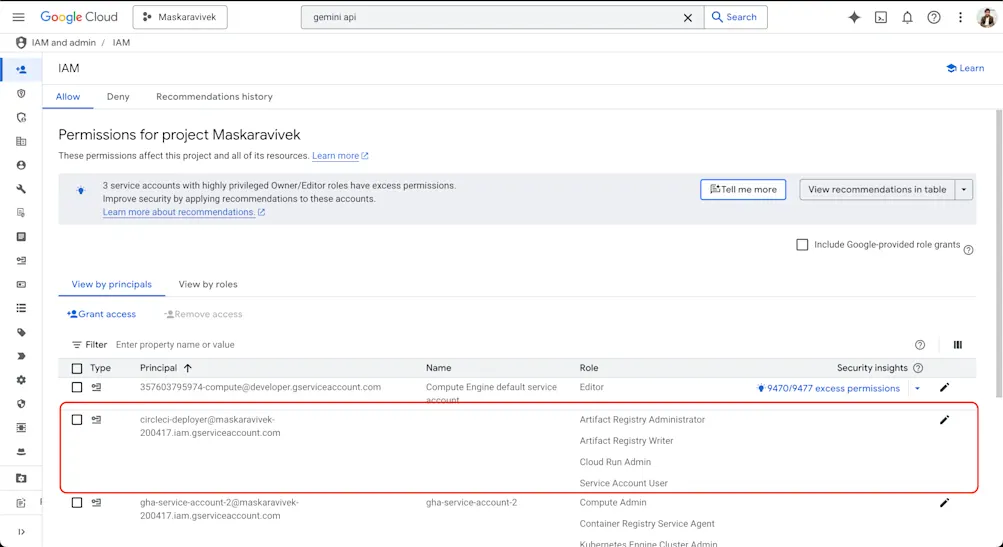
Task: Click the Search button
Action: pyautogui.click(x=735, y=17)
